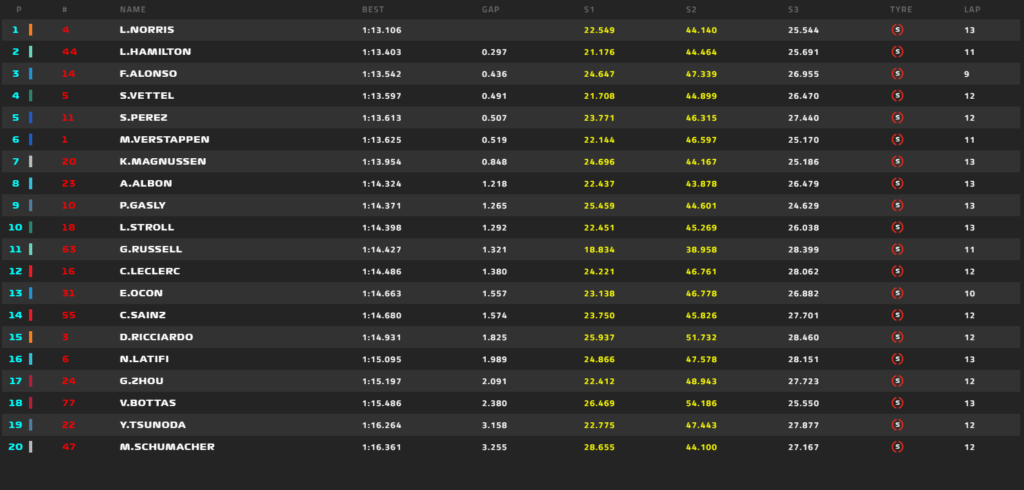The width and height of the screenshot is (1024, 490).
Task: Click the best lap time 1:14.324 for Albon
Action: click(x=382, y=184)
